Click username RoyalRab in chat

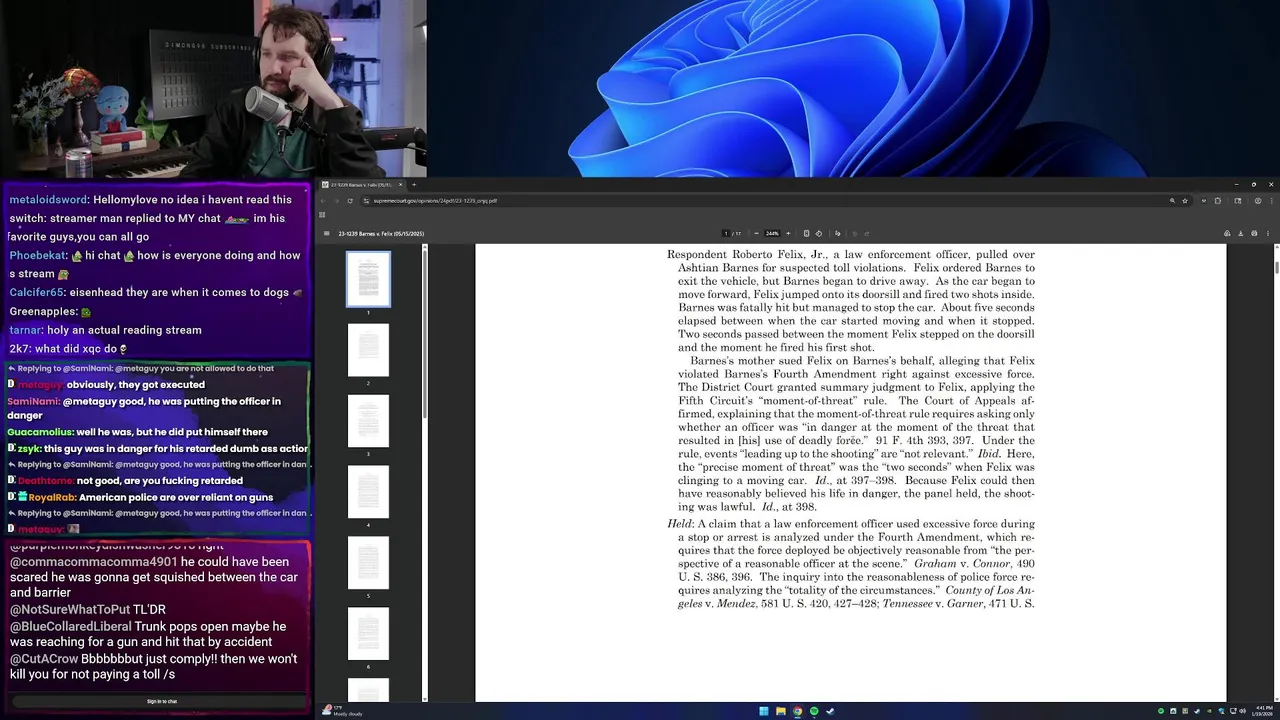[51, 497]
